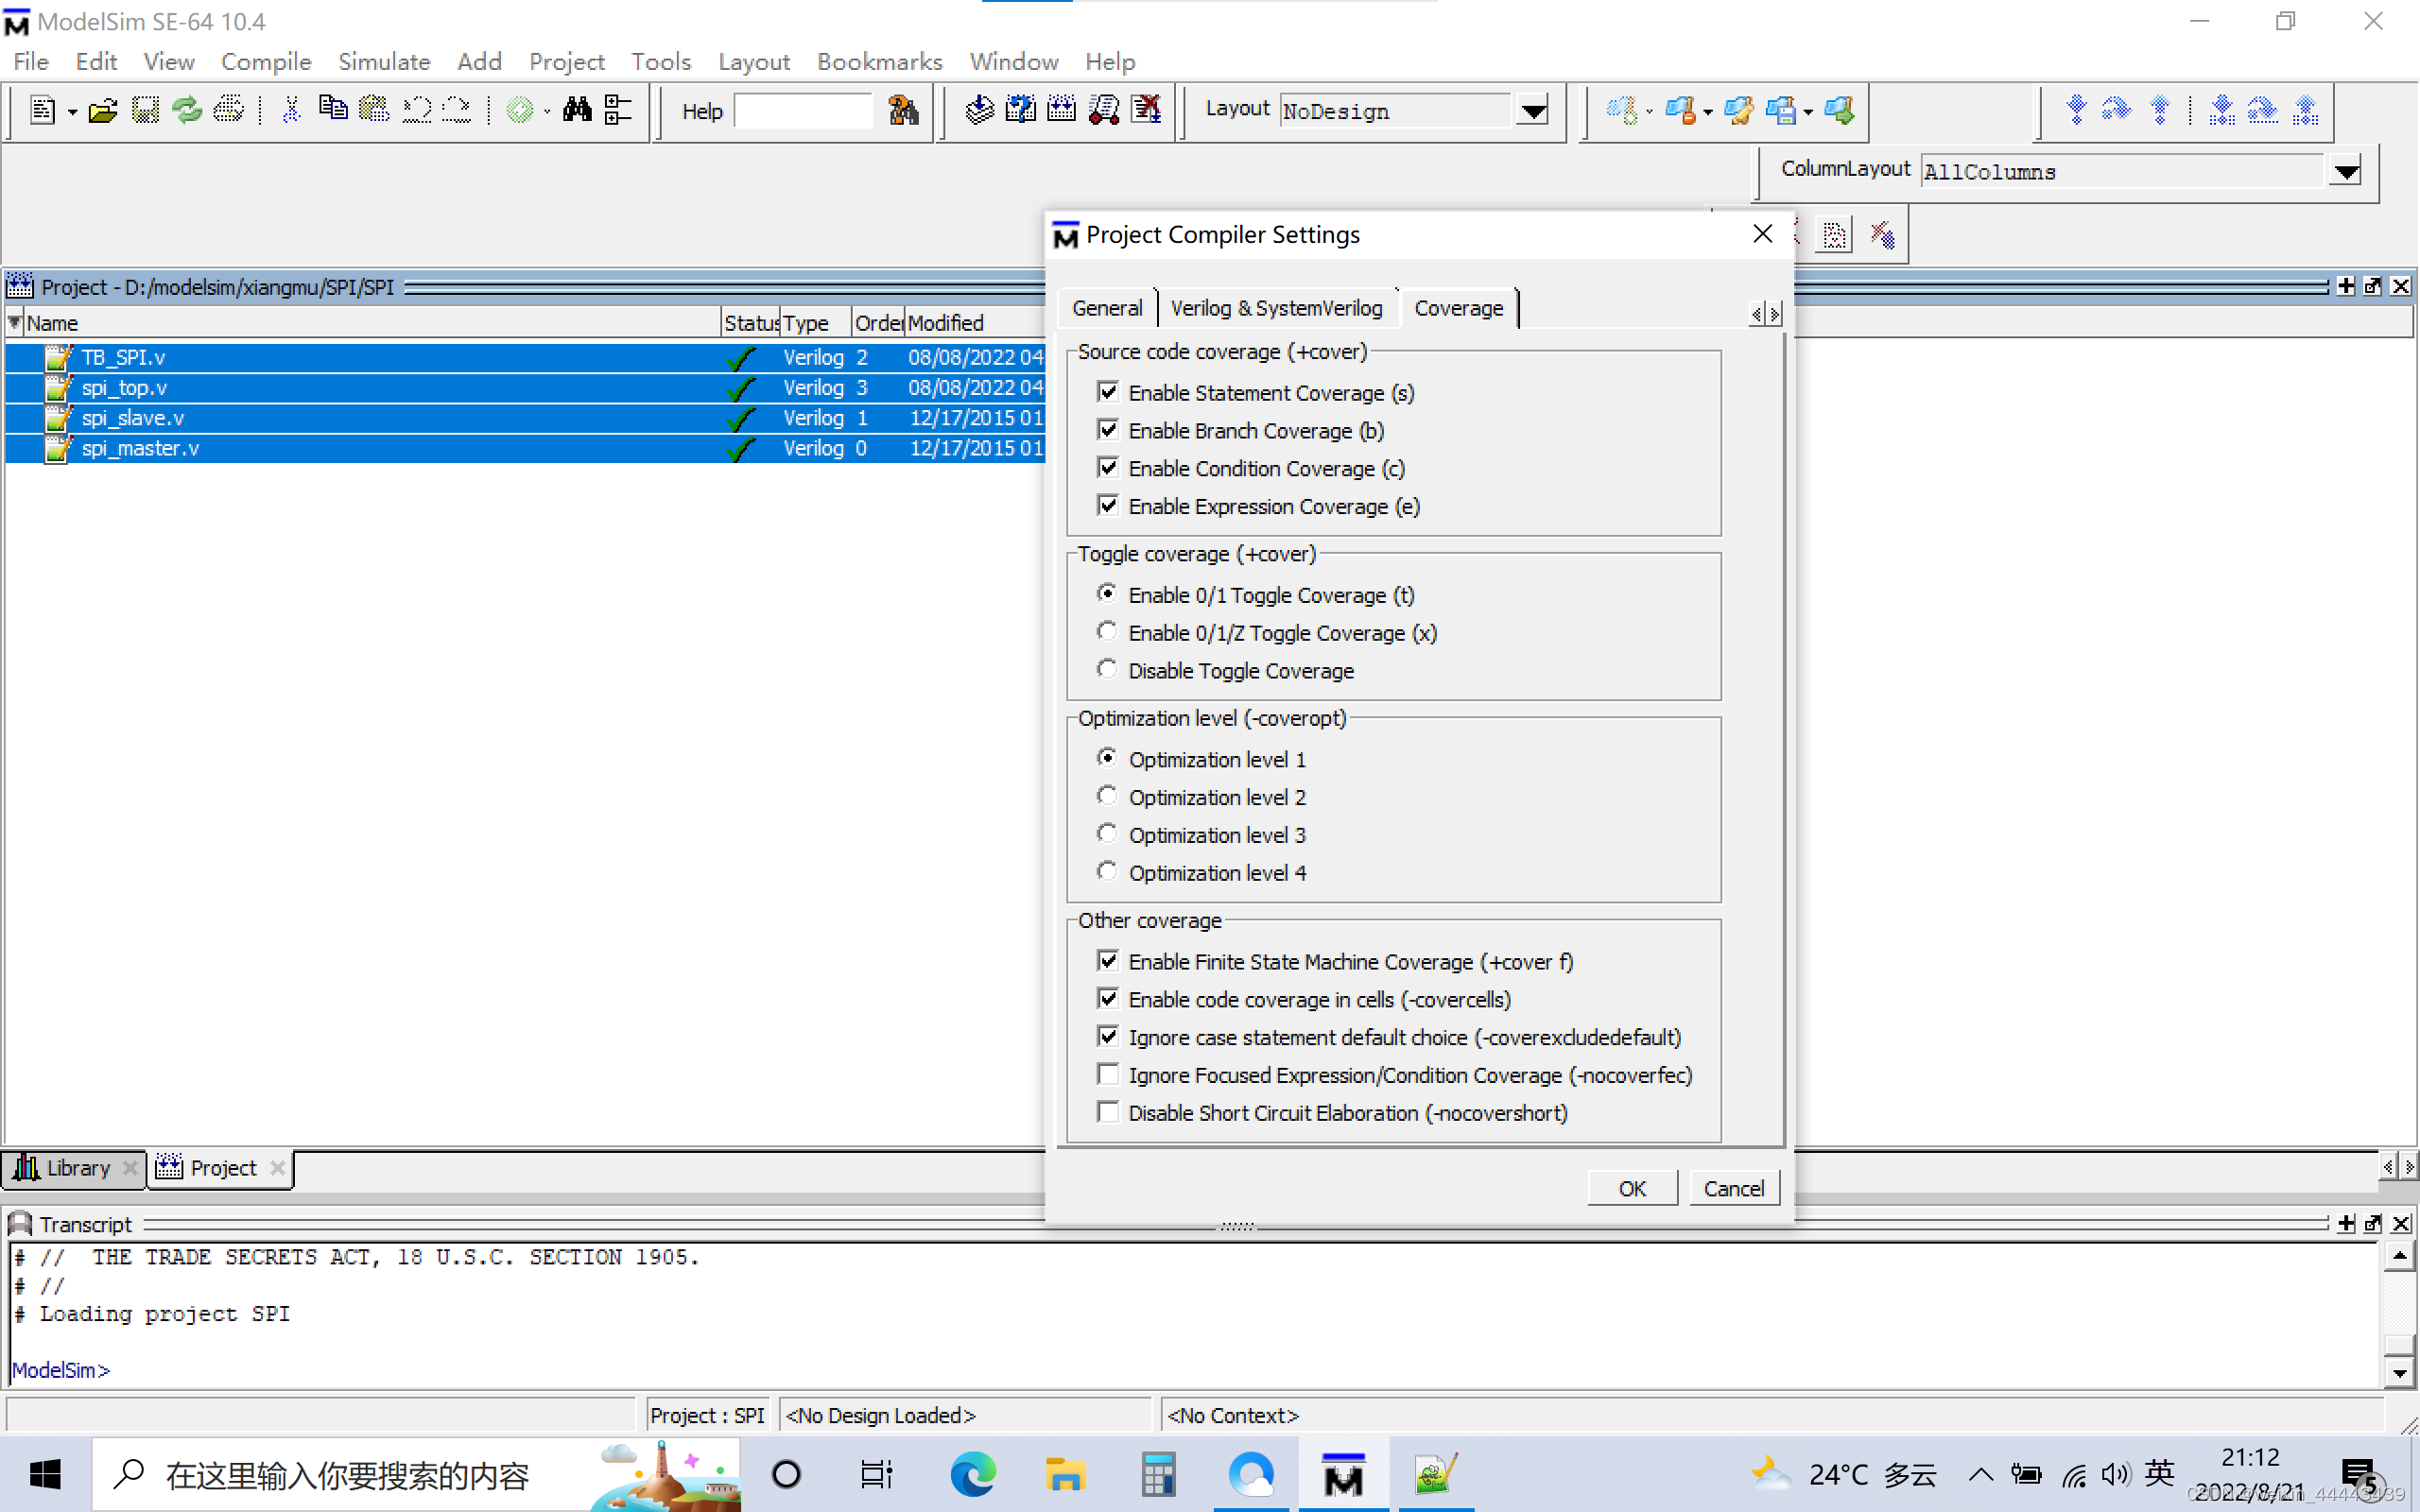Switch to Verilog & SystemVerilog tab
Screen dimensions: 2420x1512
point(1276,308)
